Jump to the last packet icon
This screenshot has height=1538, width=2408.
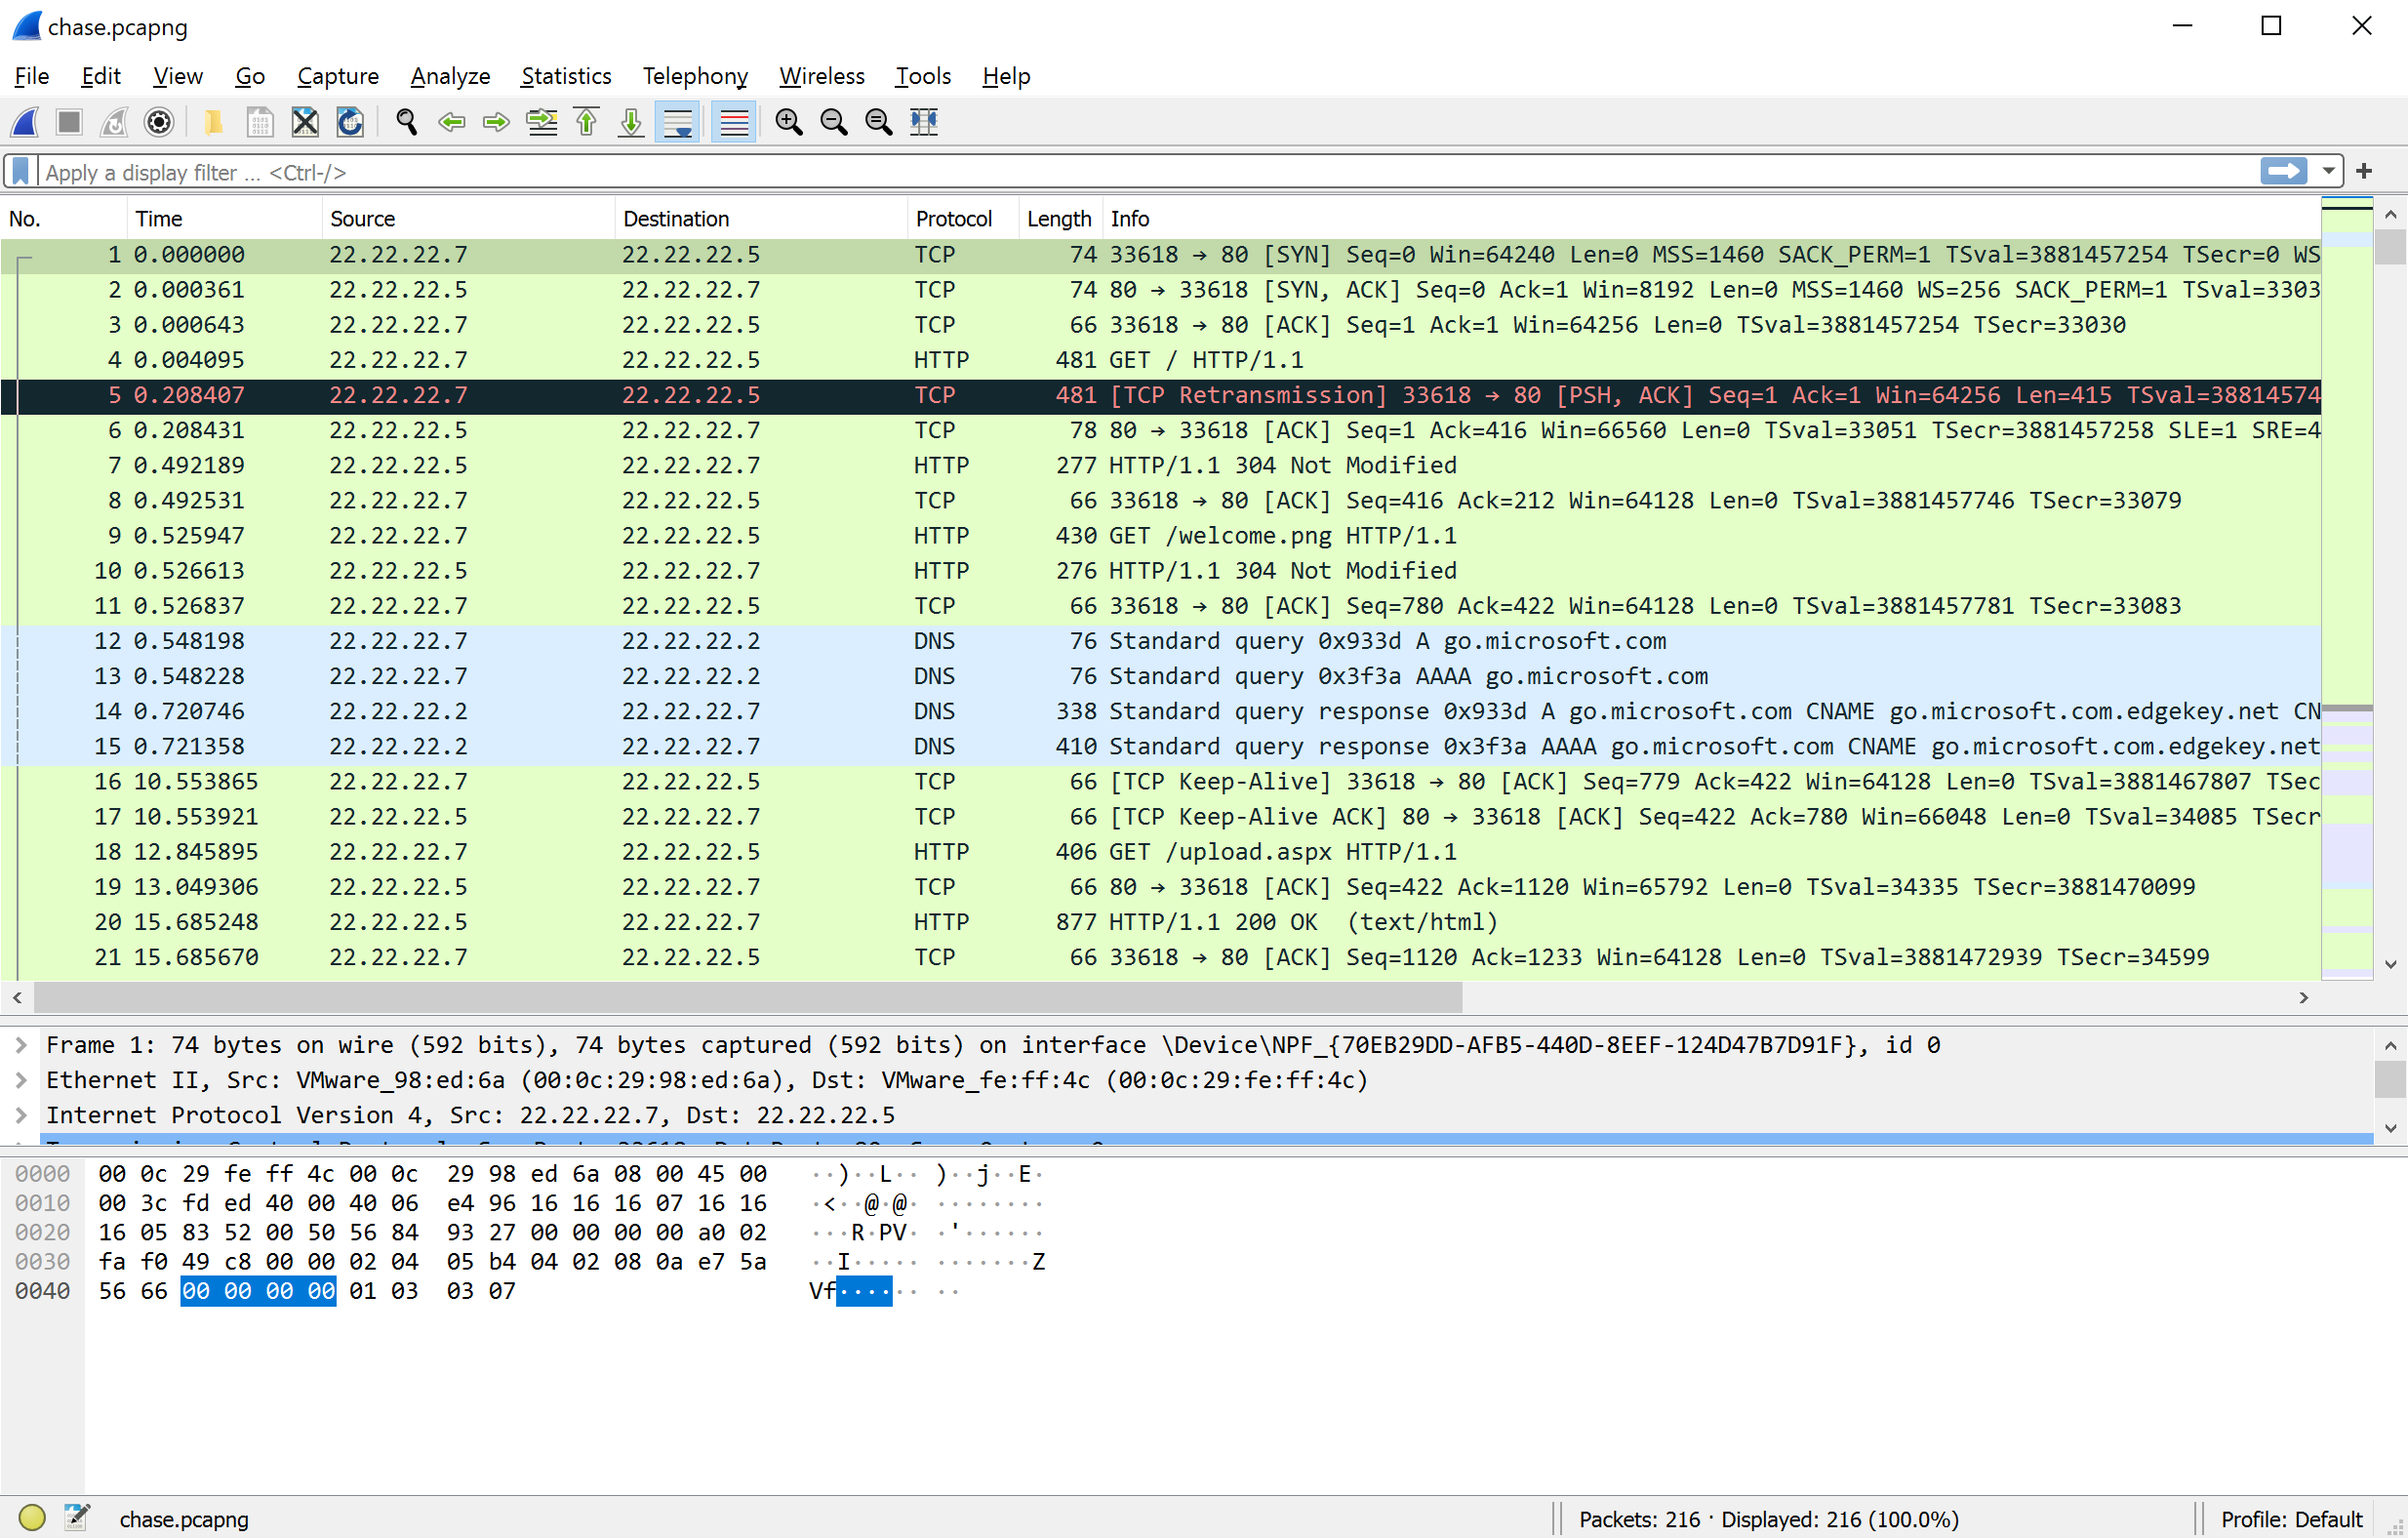point(631,122)
